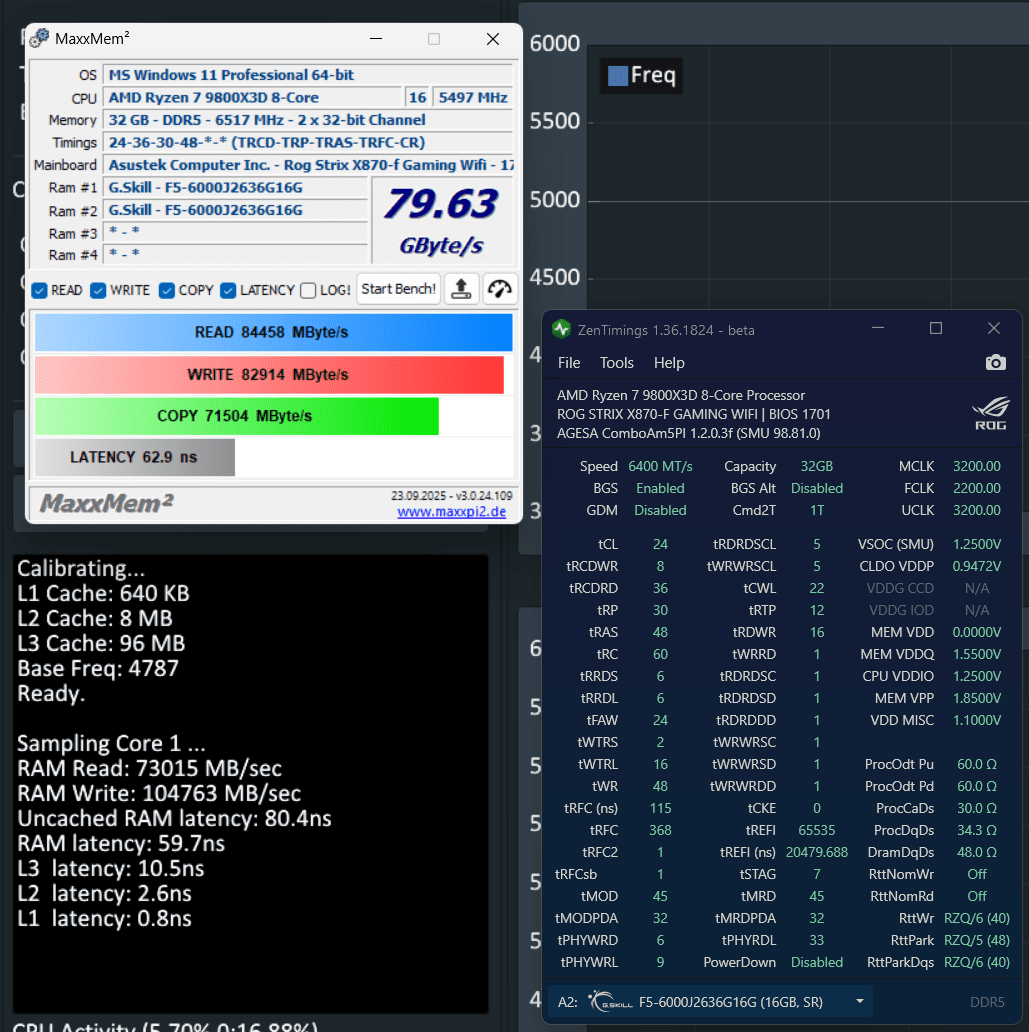This screenshot has width=1029, height=1032.
Task: Click the tRFC value 368
Action: click(660, 830)
